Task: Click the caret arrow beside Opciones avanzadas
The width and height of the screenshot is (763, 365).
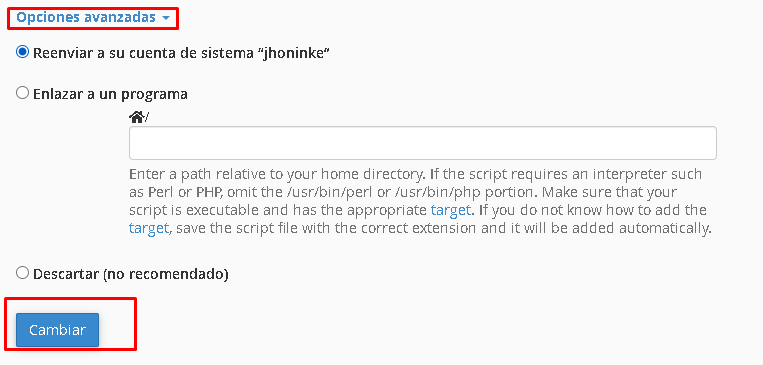Action: click(166, 18)
